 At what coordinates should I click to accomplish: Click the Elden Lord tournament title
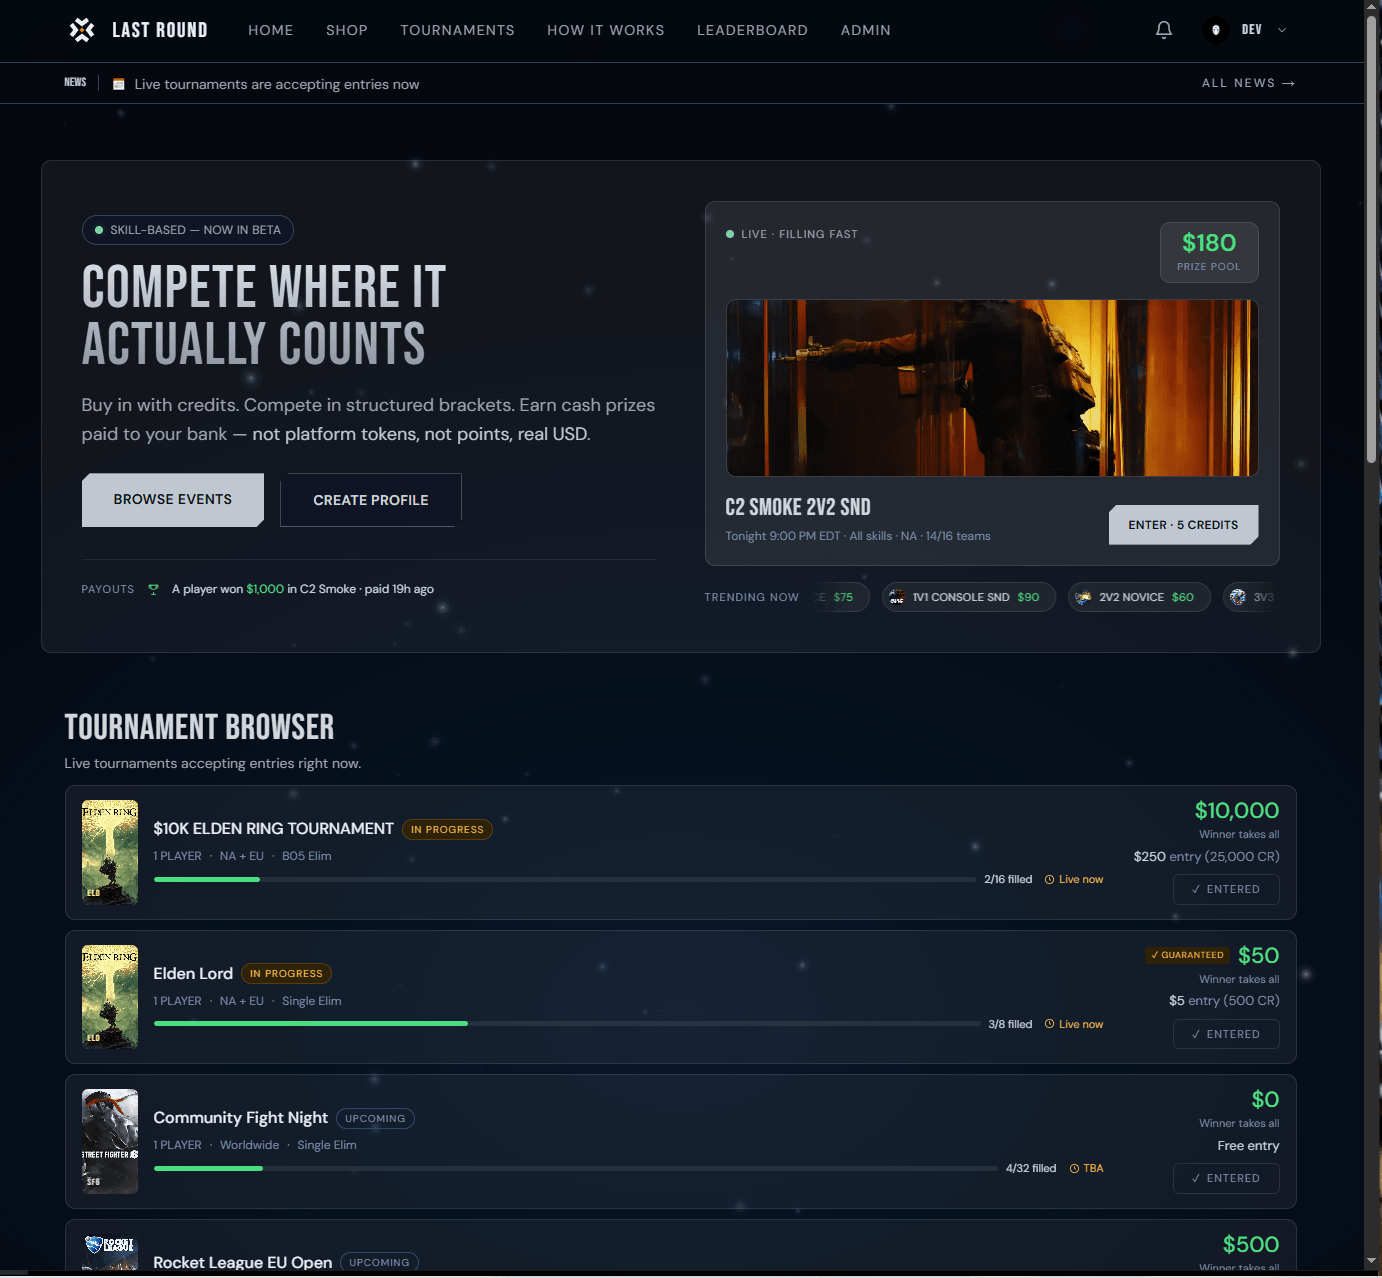click(193, 973)
